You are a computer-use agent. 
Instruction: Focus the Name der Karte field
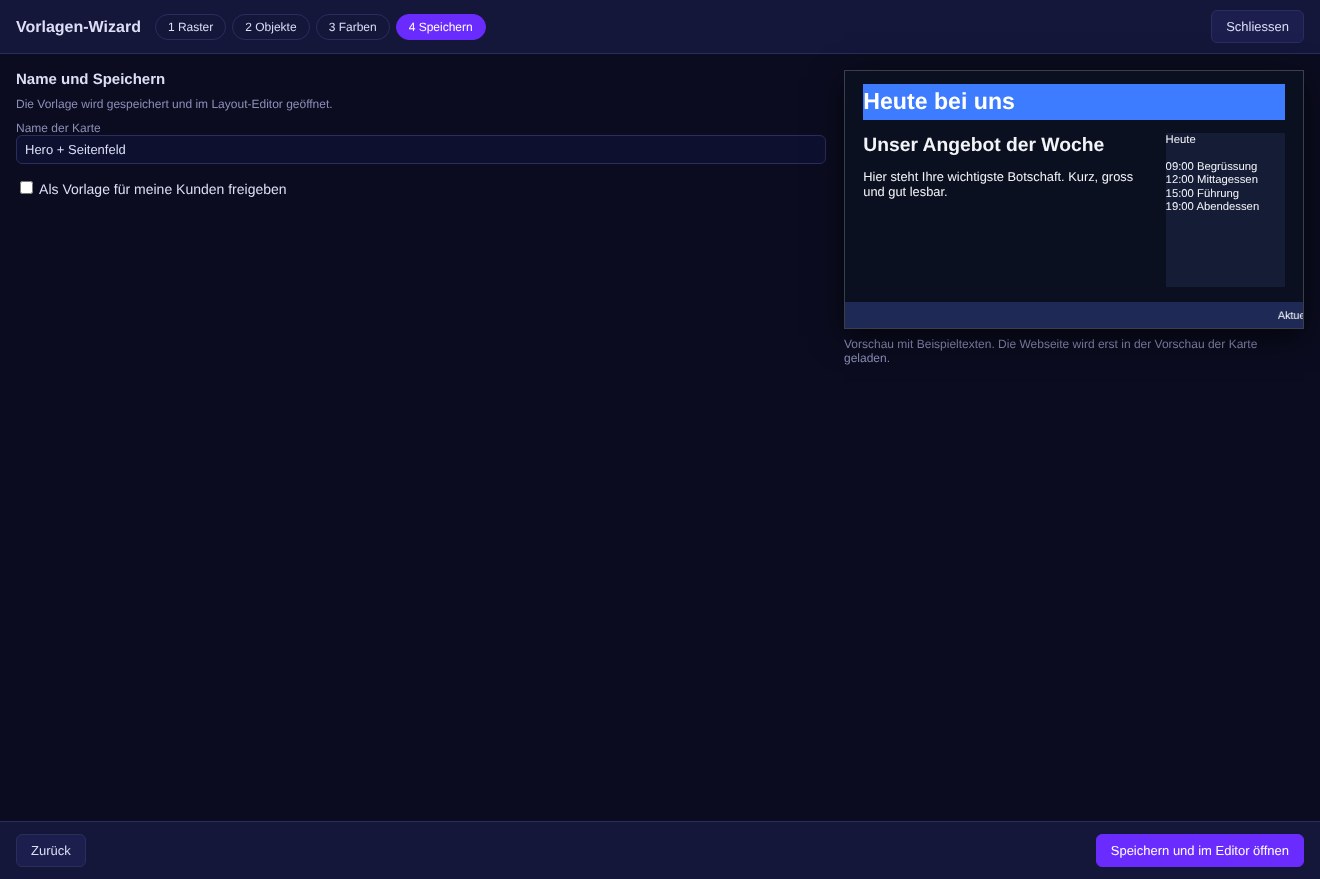tap(421, 150)
